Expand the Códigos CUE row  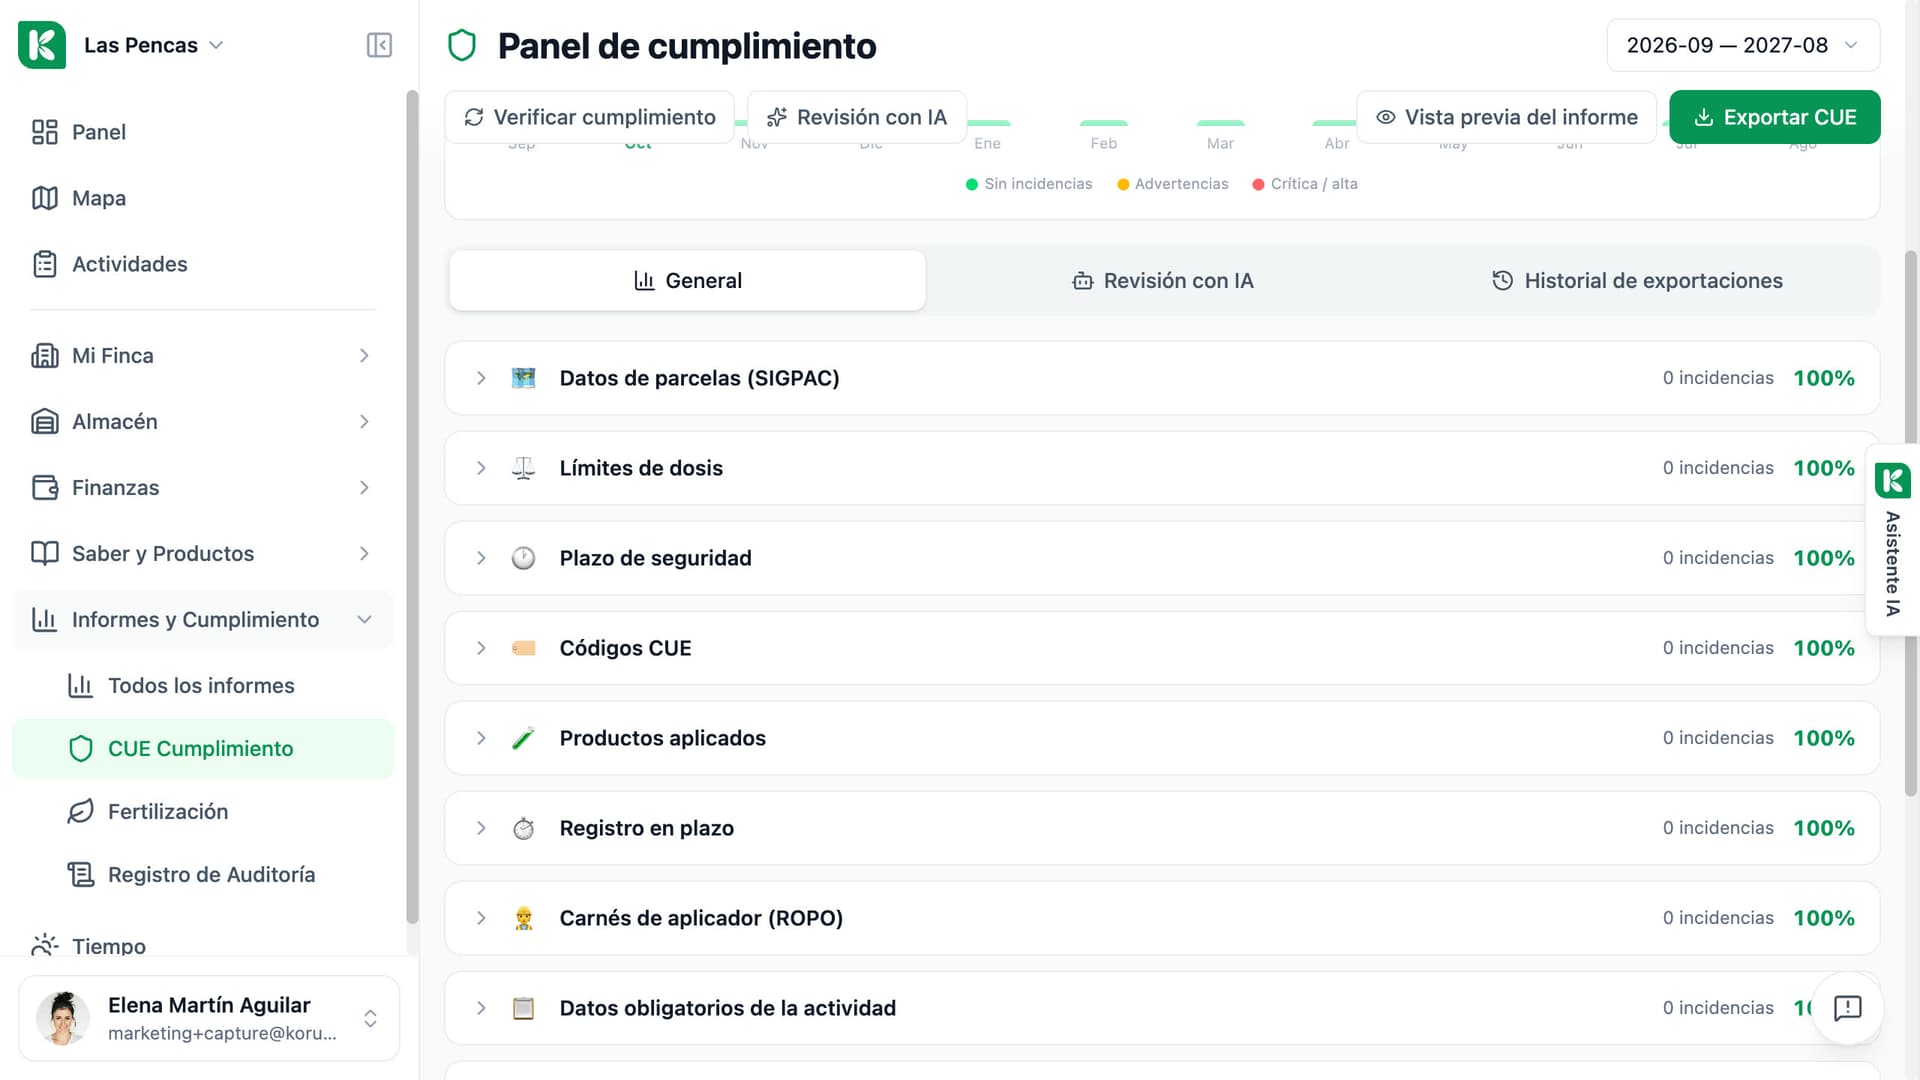point(481,648)
